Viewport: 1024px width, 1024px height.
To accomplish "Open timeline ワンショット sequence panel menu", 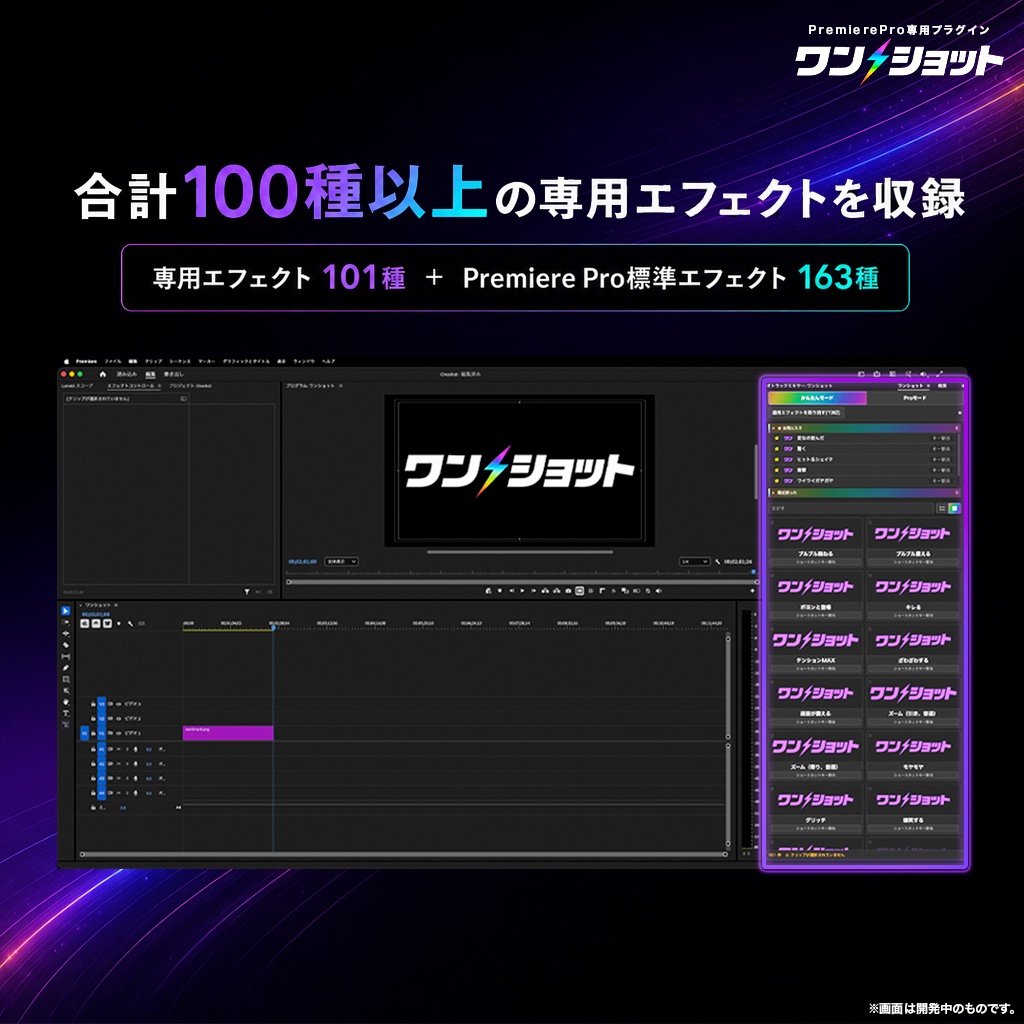I will point(116,605).
